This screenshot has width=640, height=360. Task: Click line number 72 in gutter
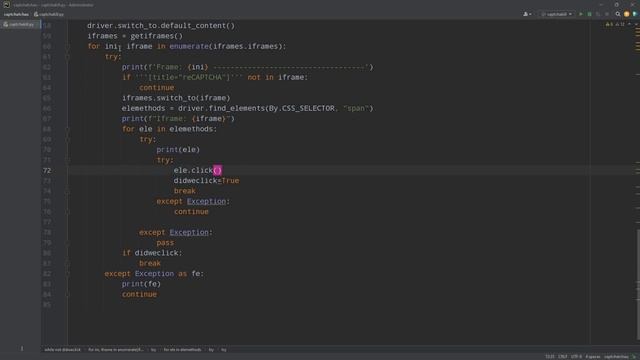pos(47,170)
